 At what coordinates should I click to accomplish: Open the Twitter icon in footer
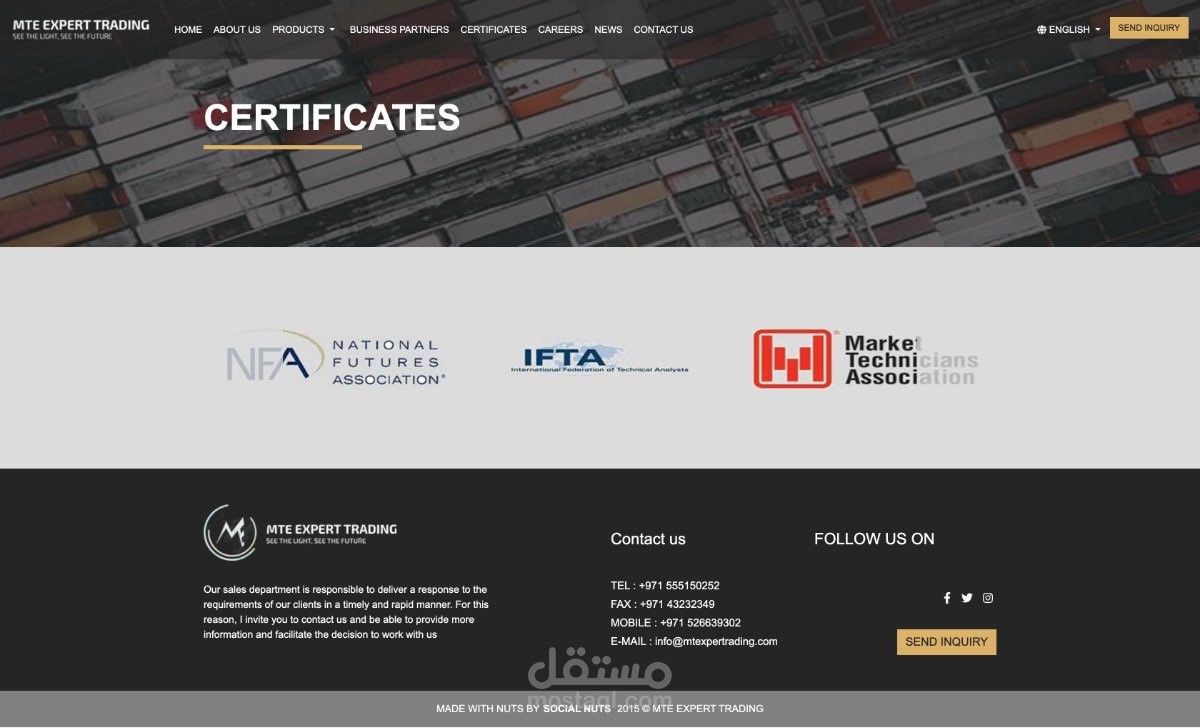click(x=967, y=598)
